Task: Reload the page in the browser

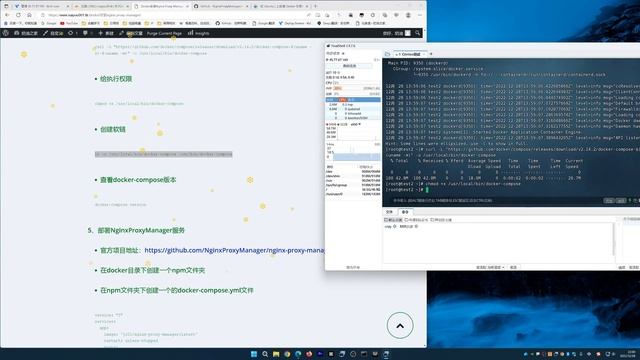Action: click(18, 15)
